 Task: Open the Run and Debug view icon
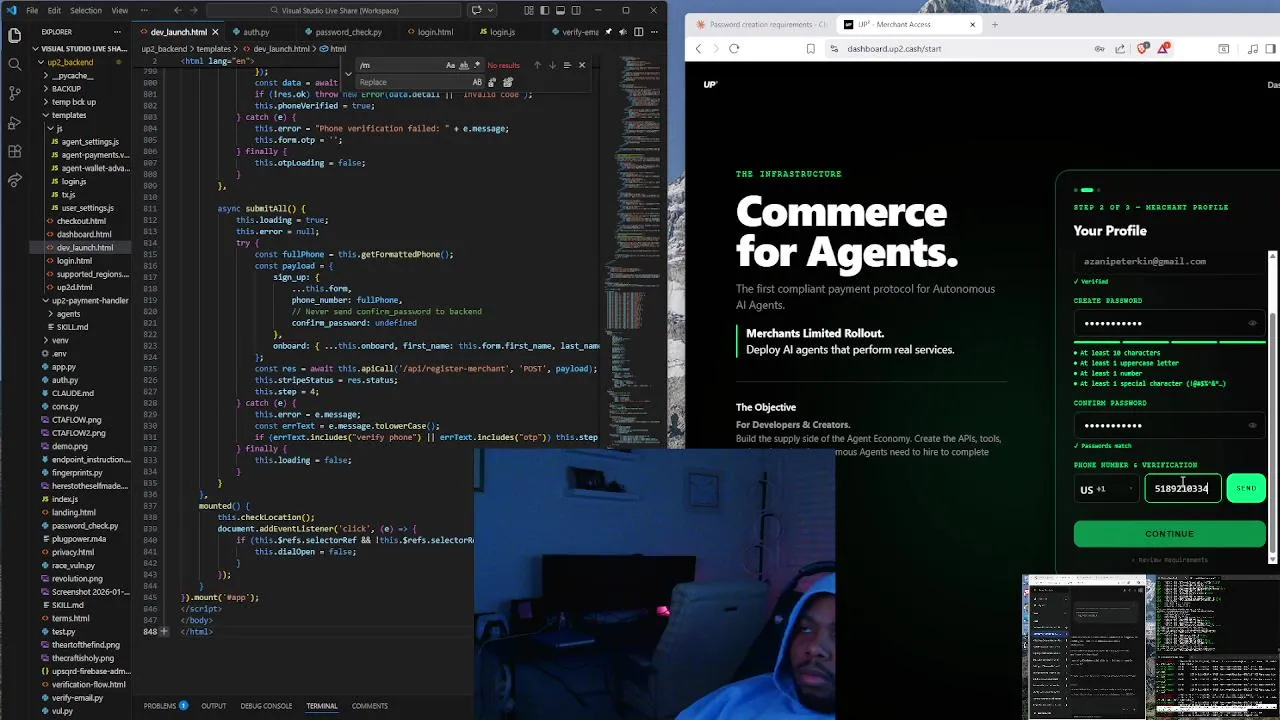tap(14, 122)
